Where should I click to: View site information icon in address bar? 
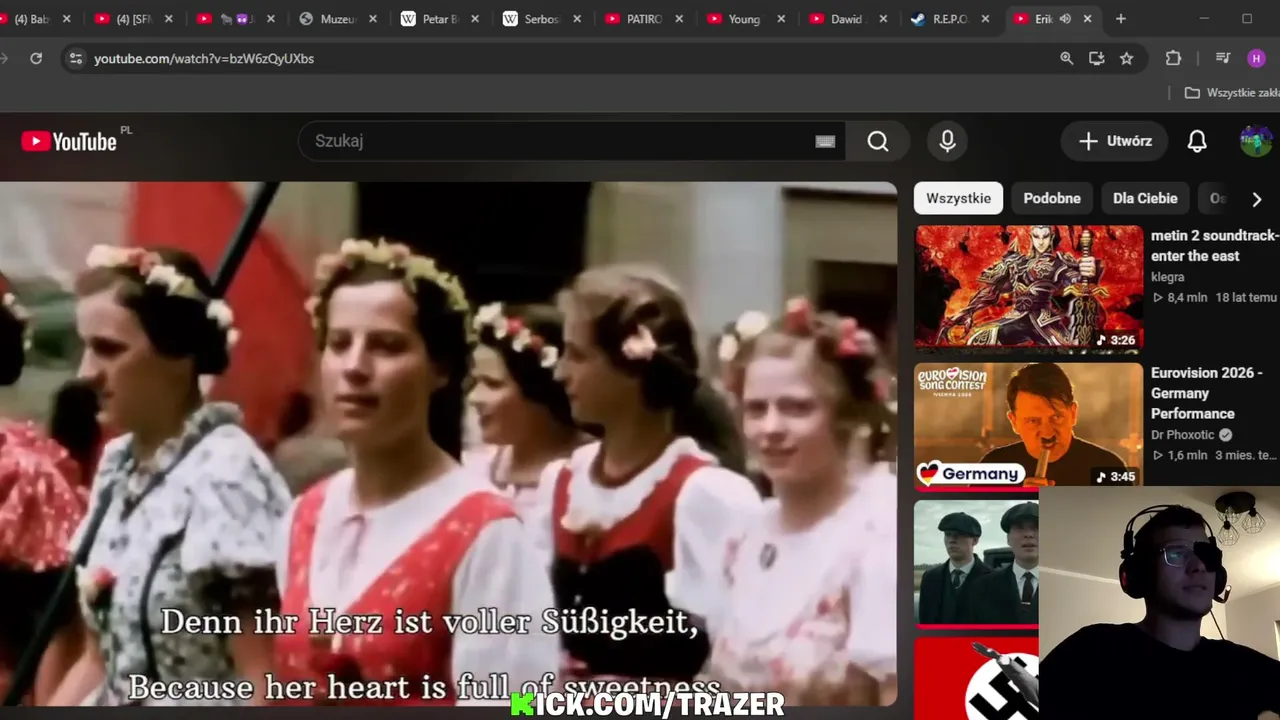(75, 58)
